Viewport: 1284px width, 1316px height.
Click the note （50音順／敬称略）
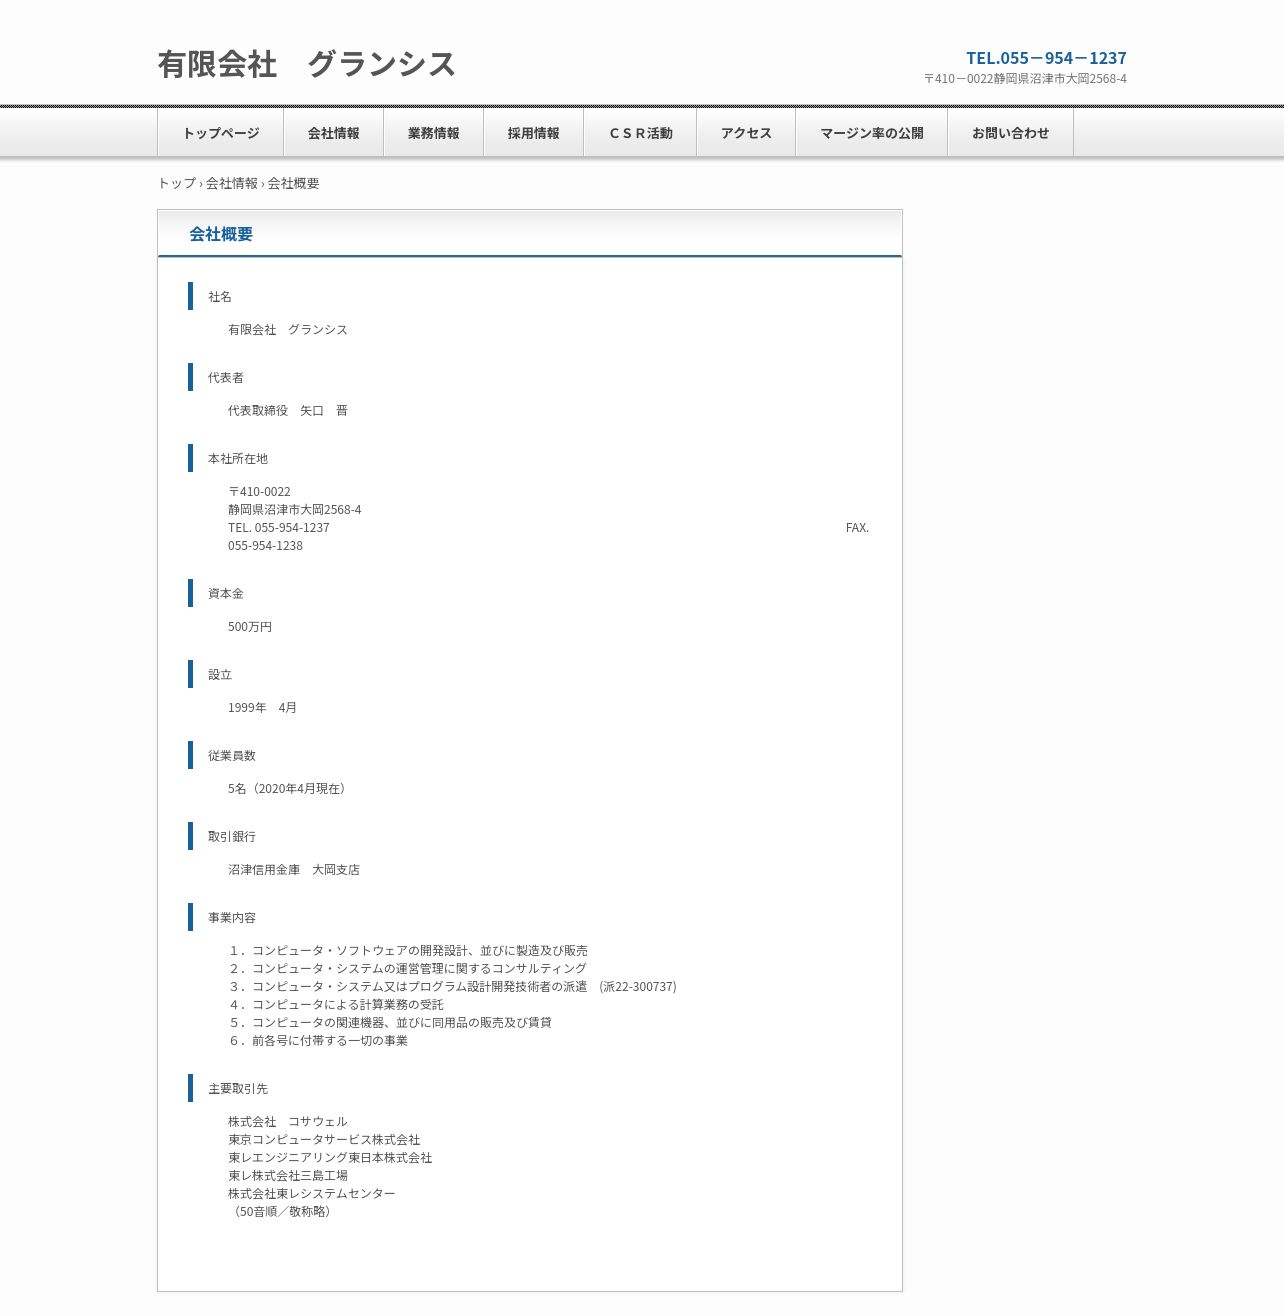click(282, 1212)
